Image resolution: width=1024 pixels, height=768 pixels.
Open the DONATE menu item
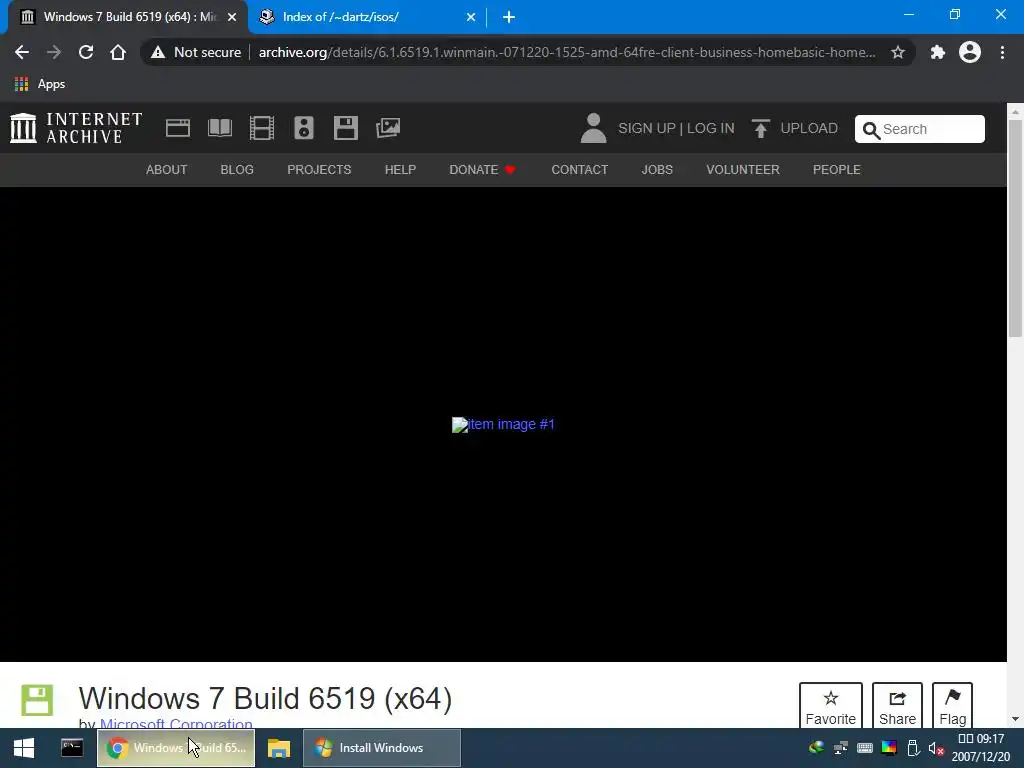tap(483, 170)
